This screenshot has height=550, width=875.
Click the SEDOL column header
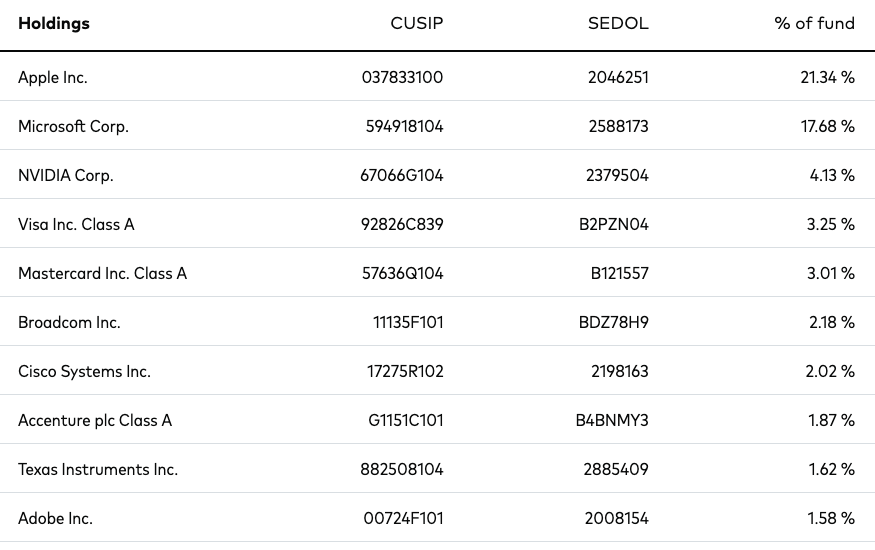(618, 23)
